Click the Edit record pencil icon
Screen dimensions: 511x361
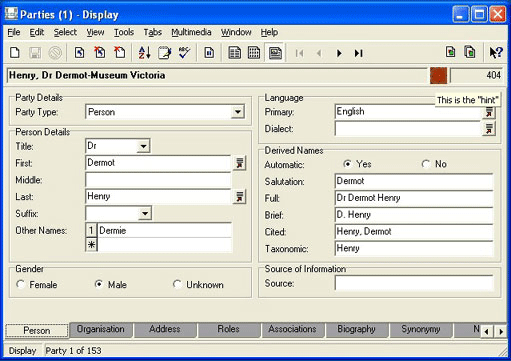pos(164,53)
